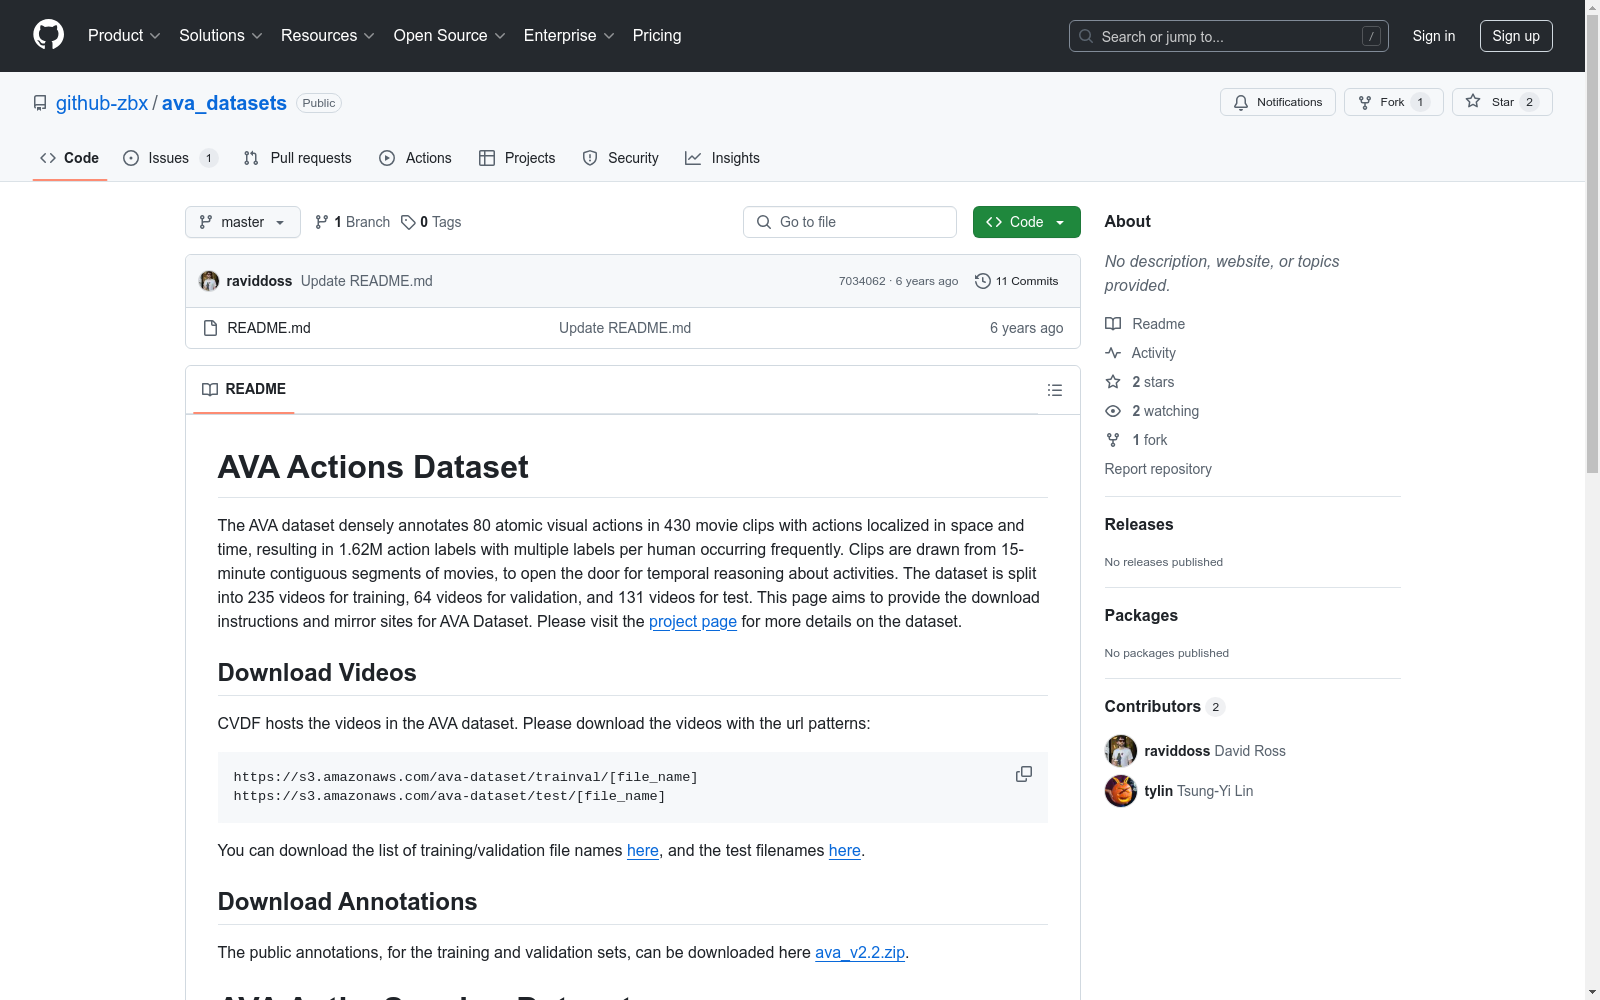Click the search magnifier icon in header
The image size is (1600, 1000).
coord(1086,36)
